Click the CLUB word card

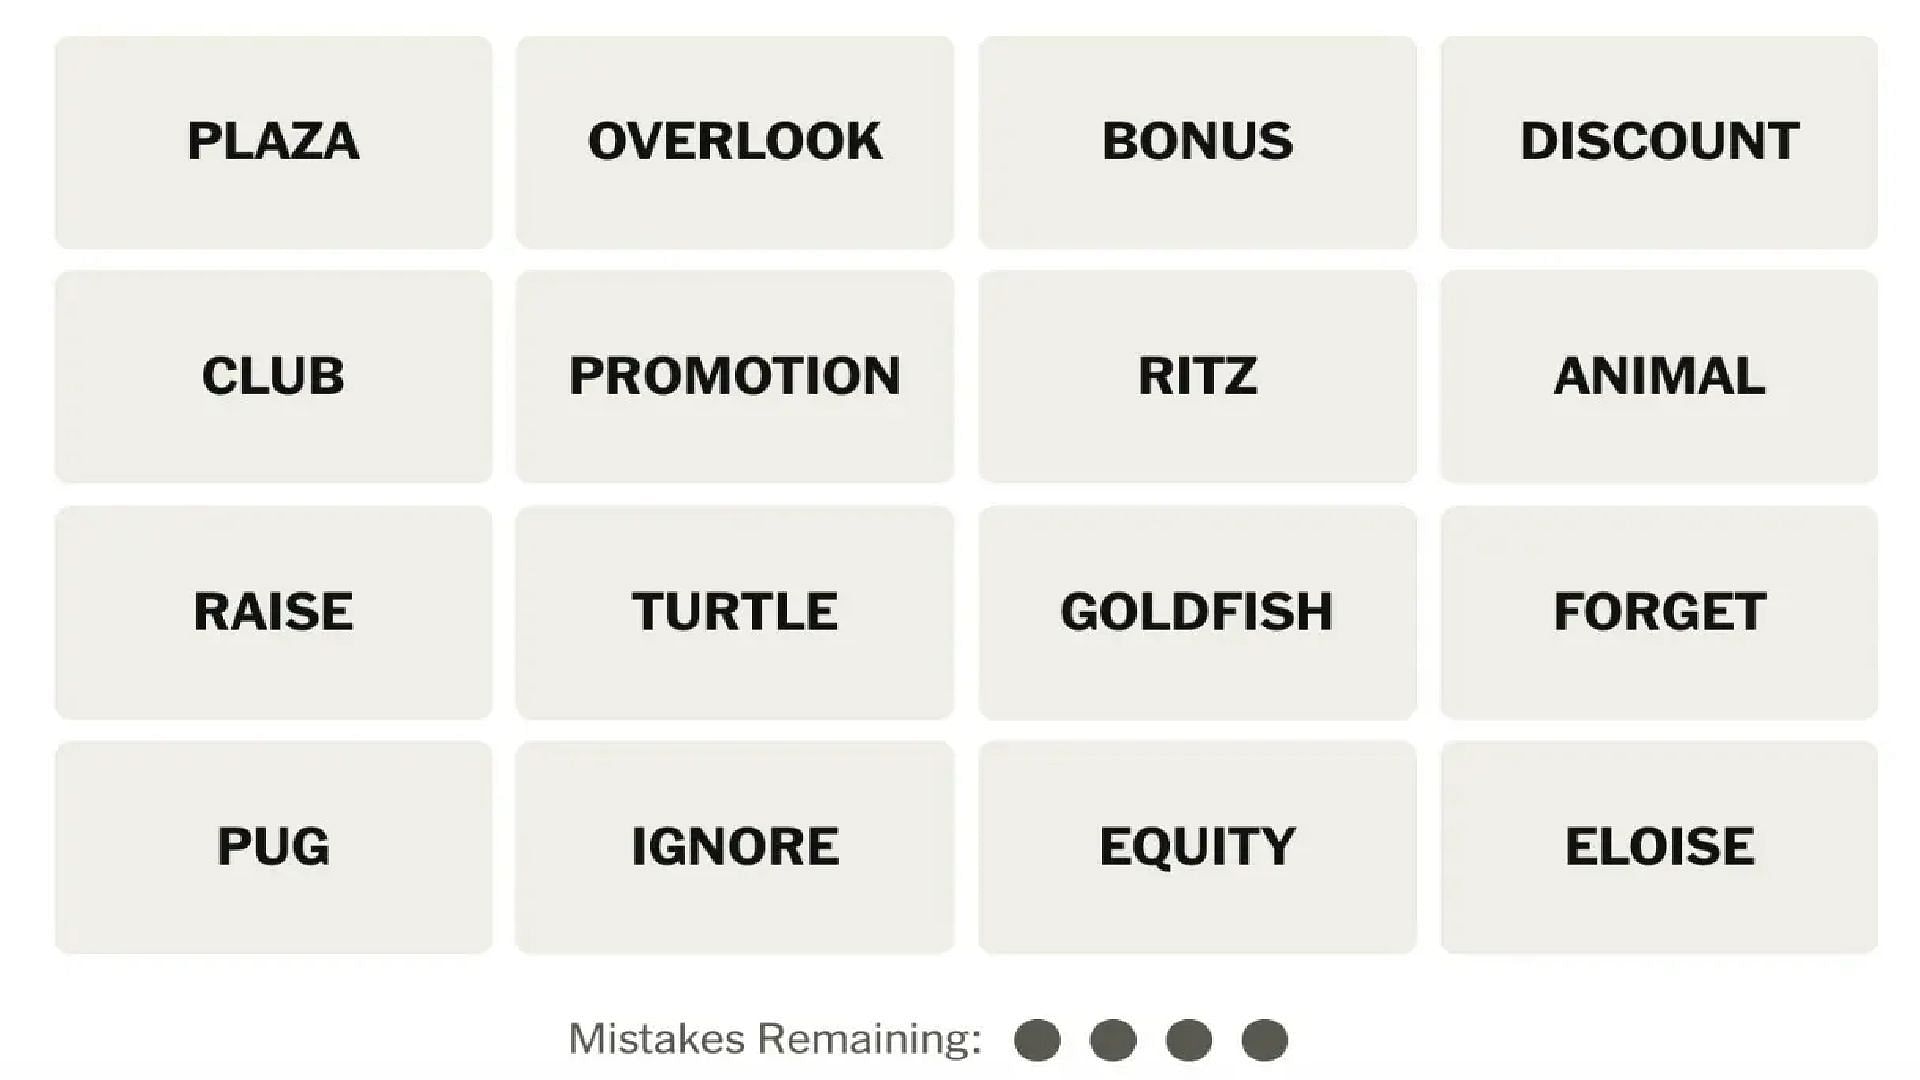tap(273, 375)
